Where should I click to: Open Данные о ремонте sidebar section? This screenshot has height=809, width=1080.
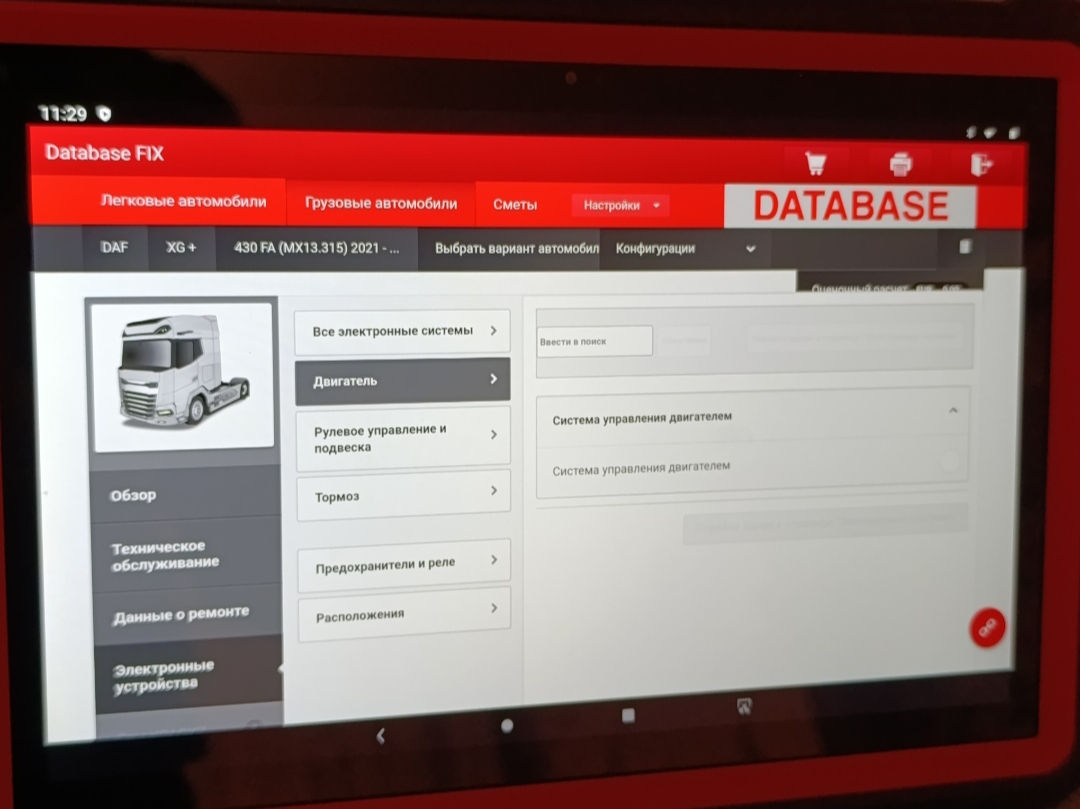187,613
